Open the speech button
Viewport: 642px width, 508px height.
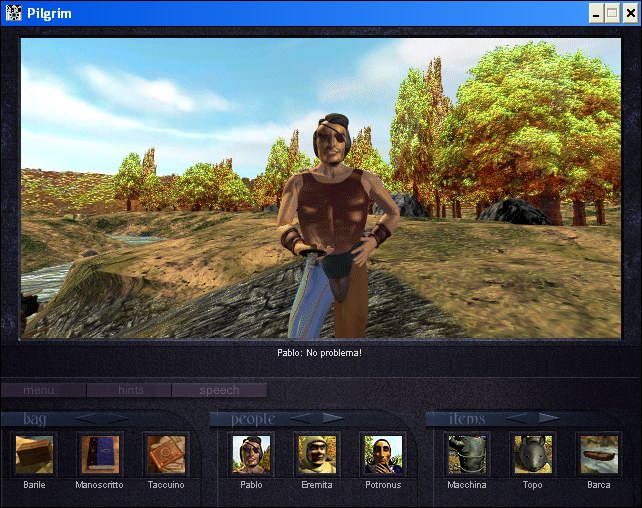219,390
